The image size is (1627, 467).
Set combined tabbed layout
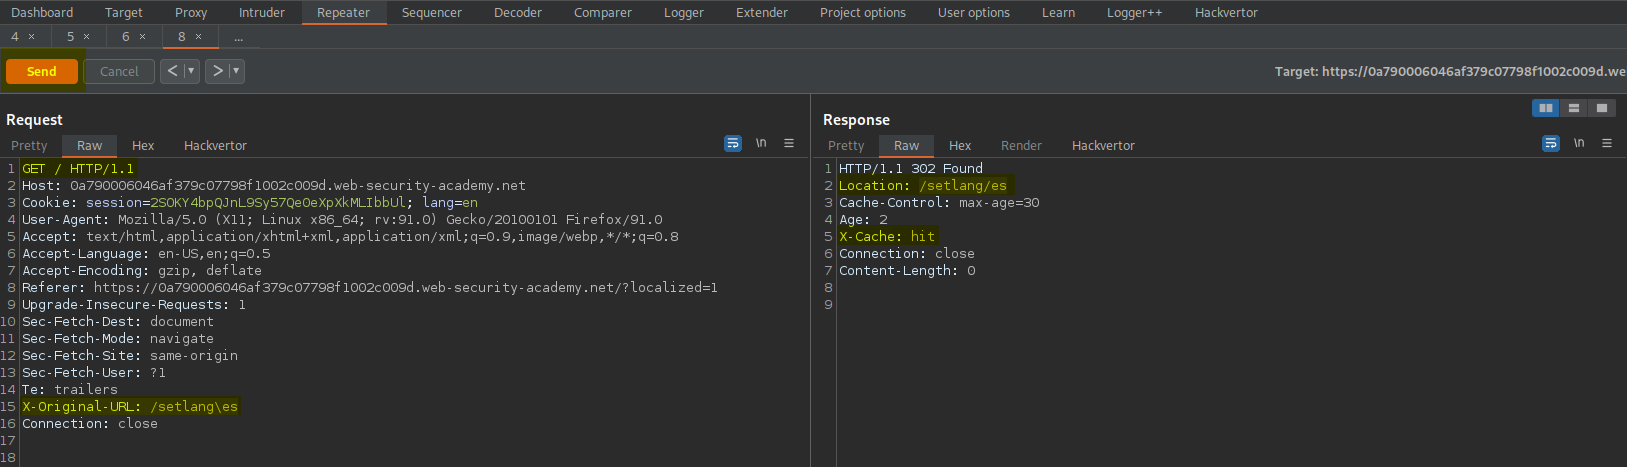tap(1602, 108)
